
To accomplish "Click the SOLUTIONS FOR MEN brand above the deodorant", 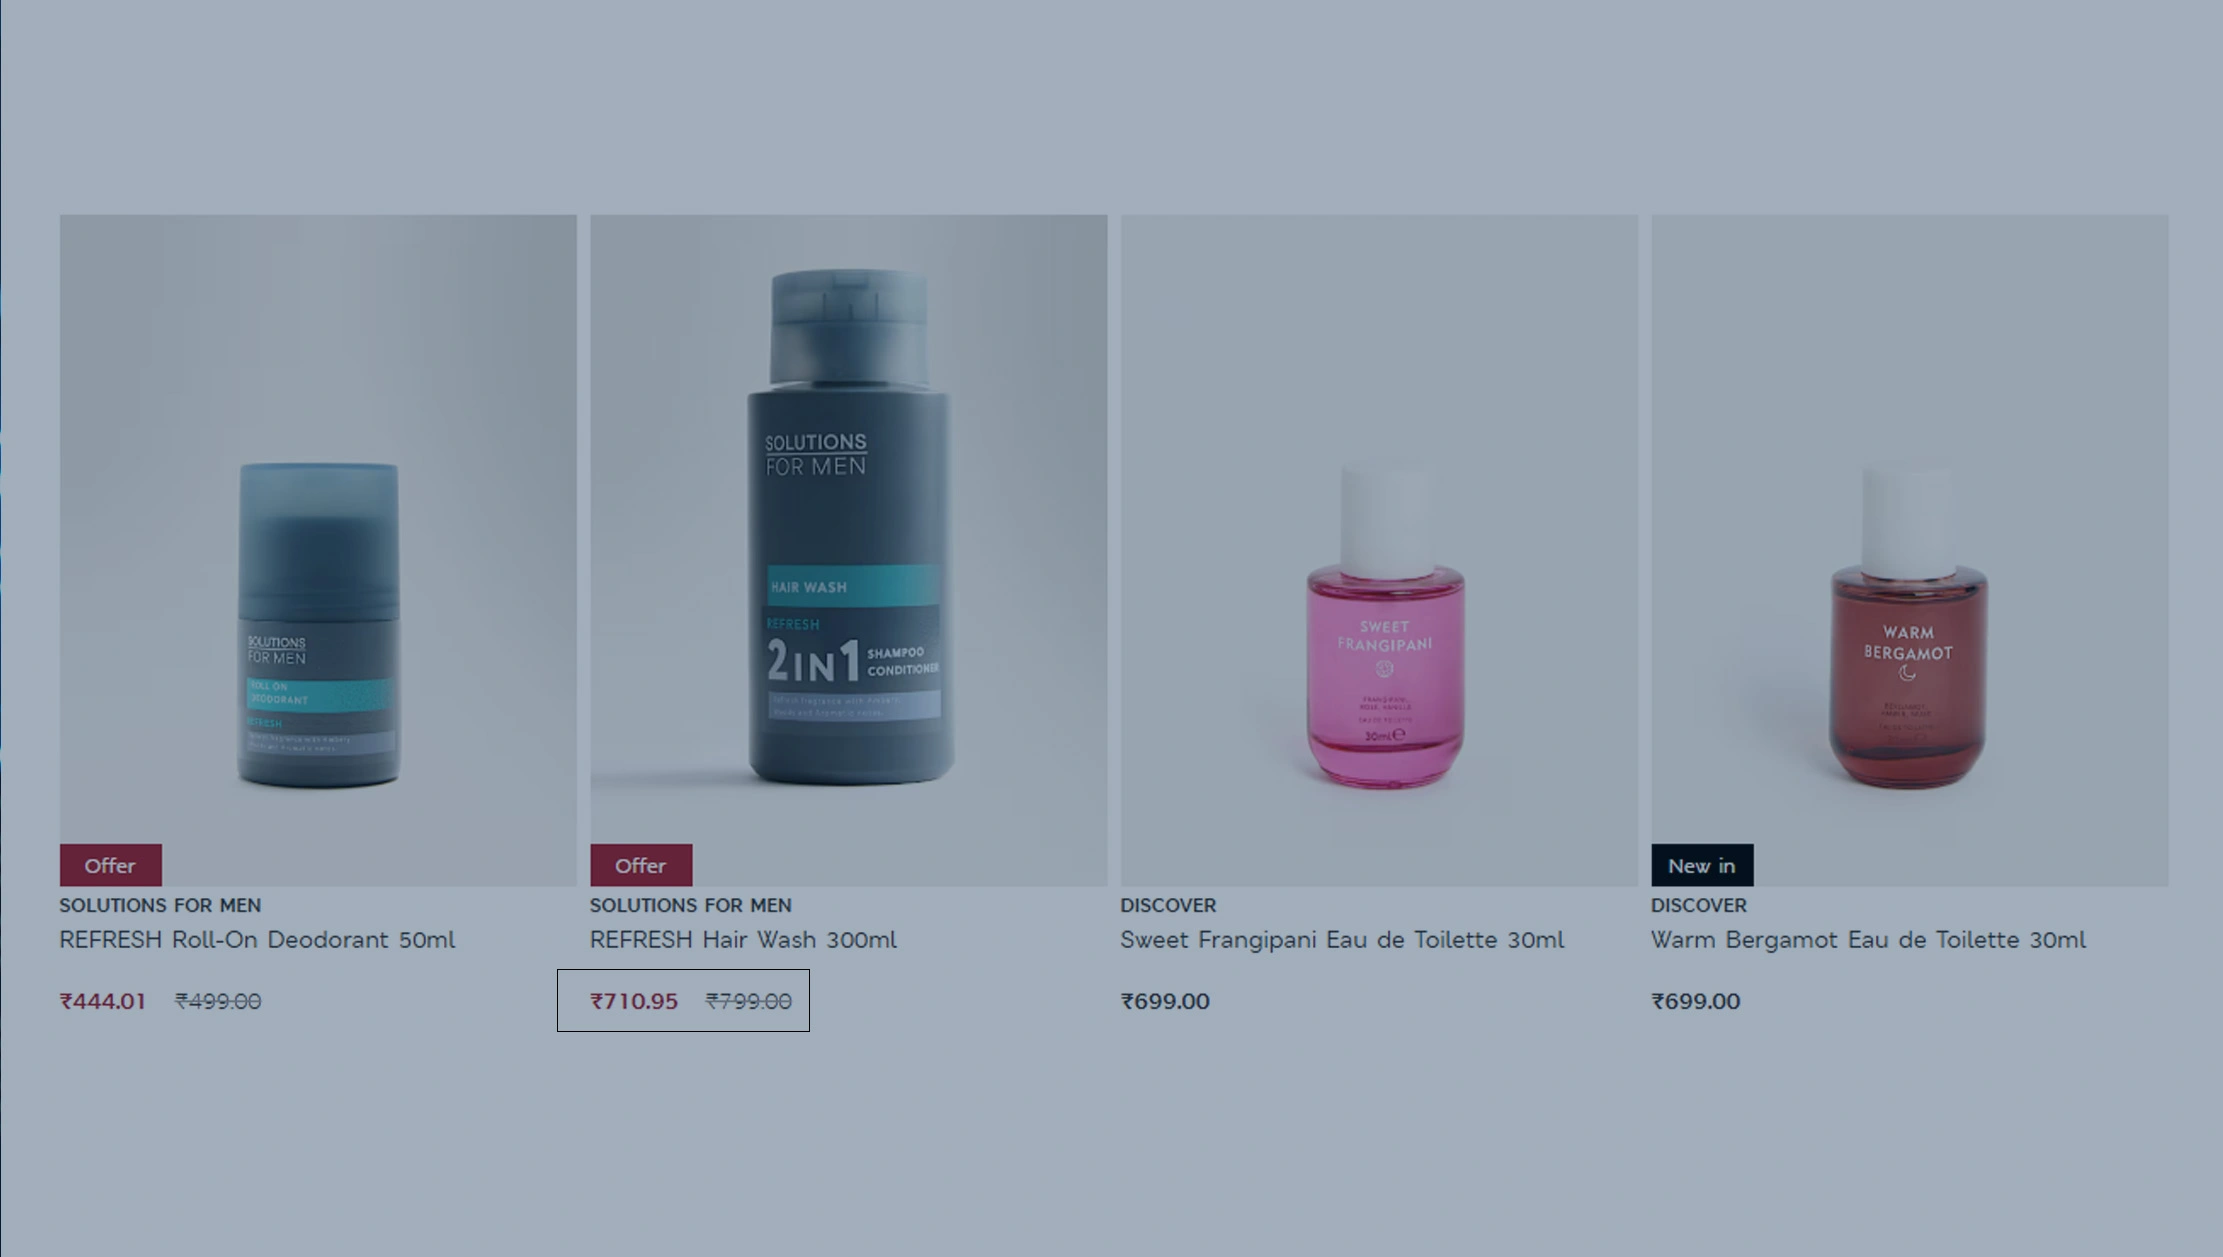I will pos(160,905).
